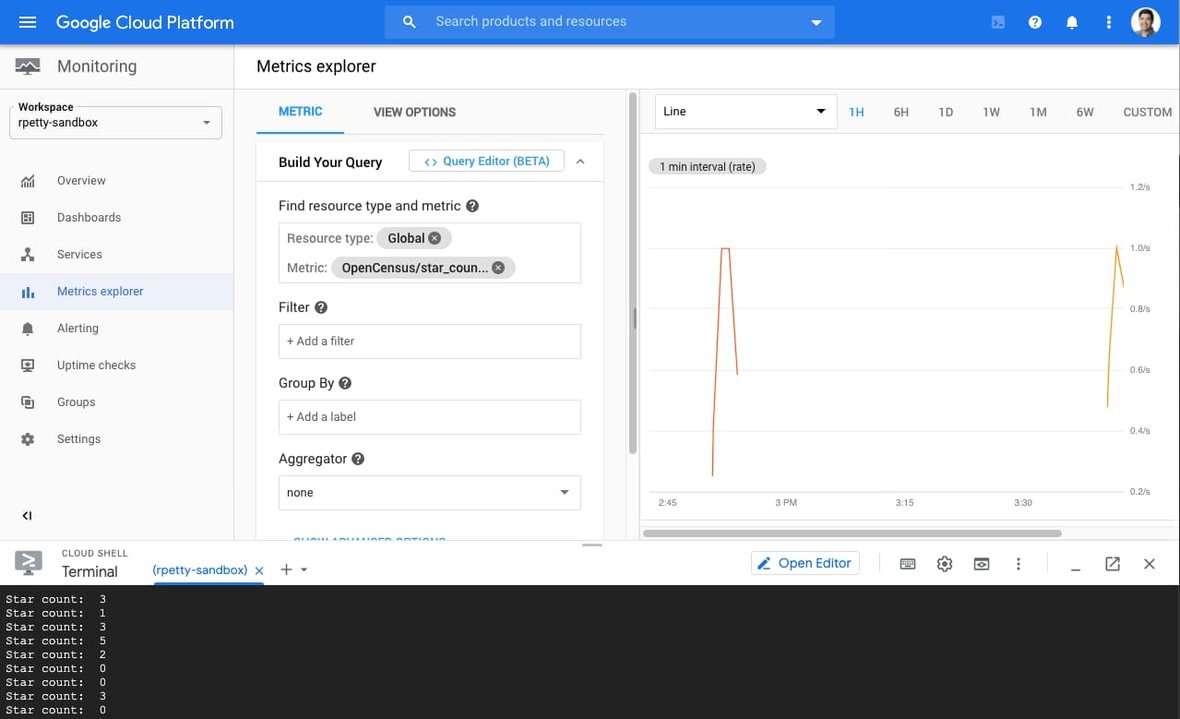Remove the OpenCensus metric chip

498,267
